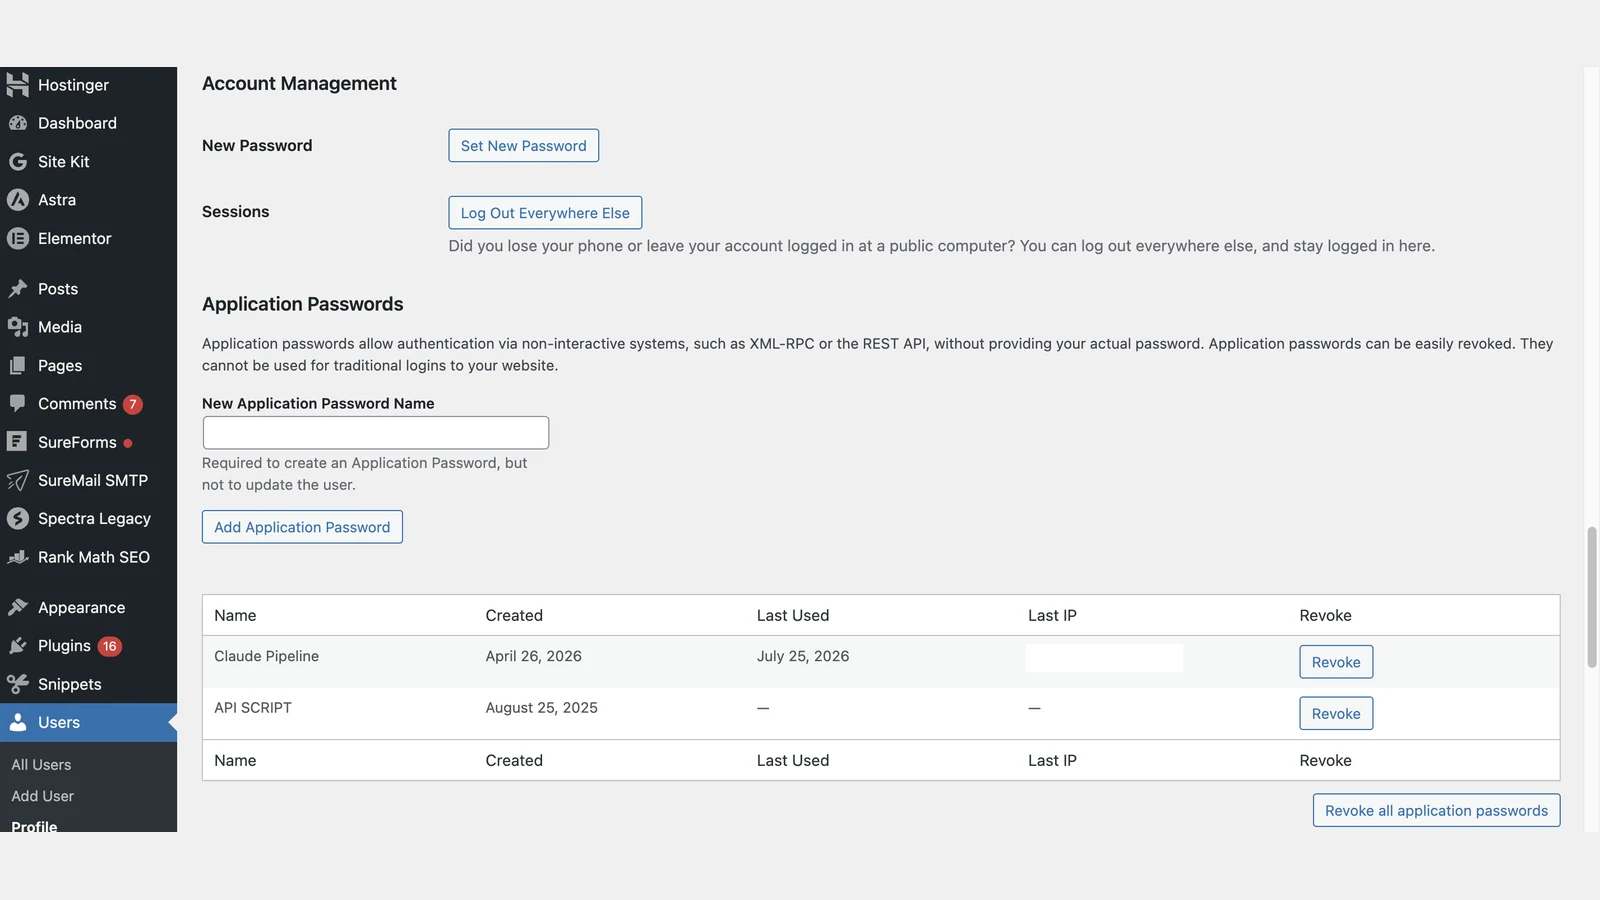Click the Hostinger logo icon
The image size is (1600, 900).
click(17, 85)
